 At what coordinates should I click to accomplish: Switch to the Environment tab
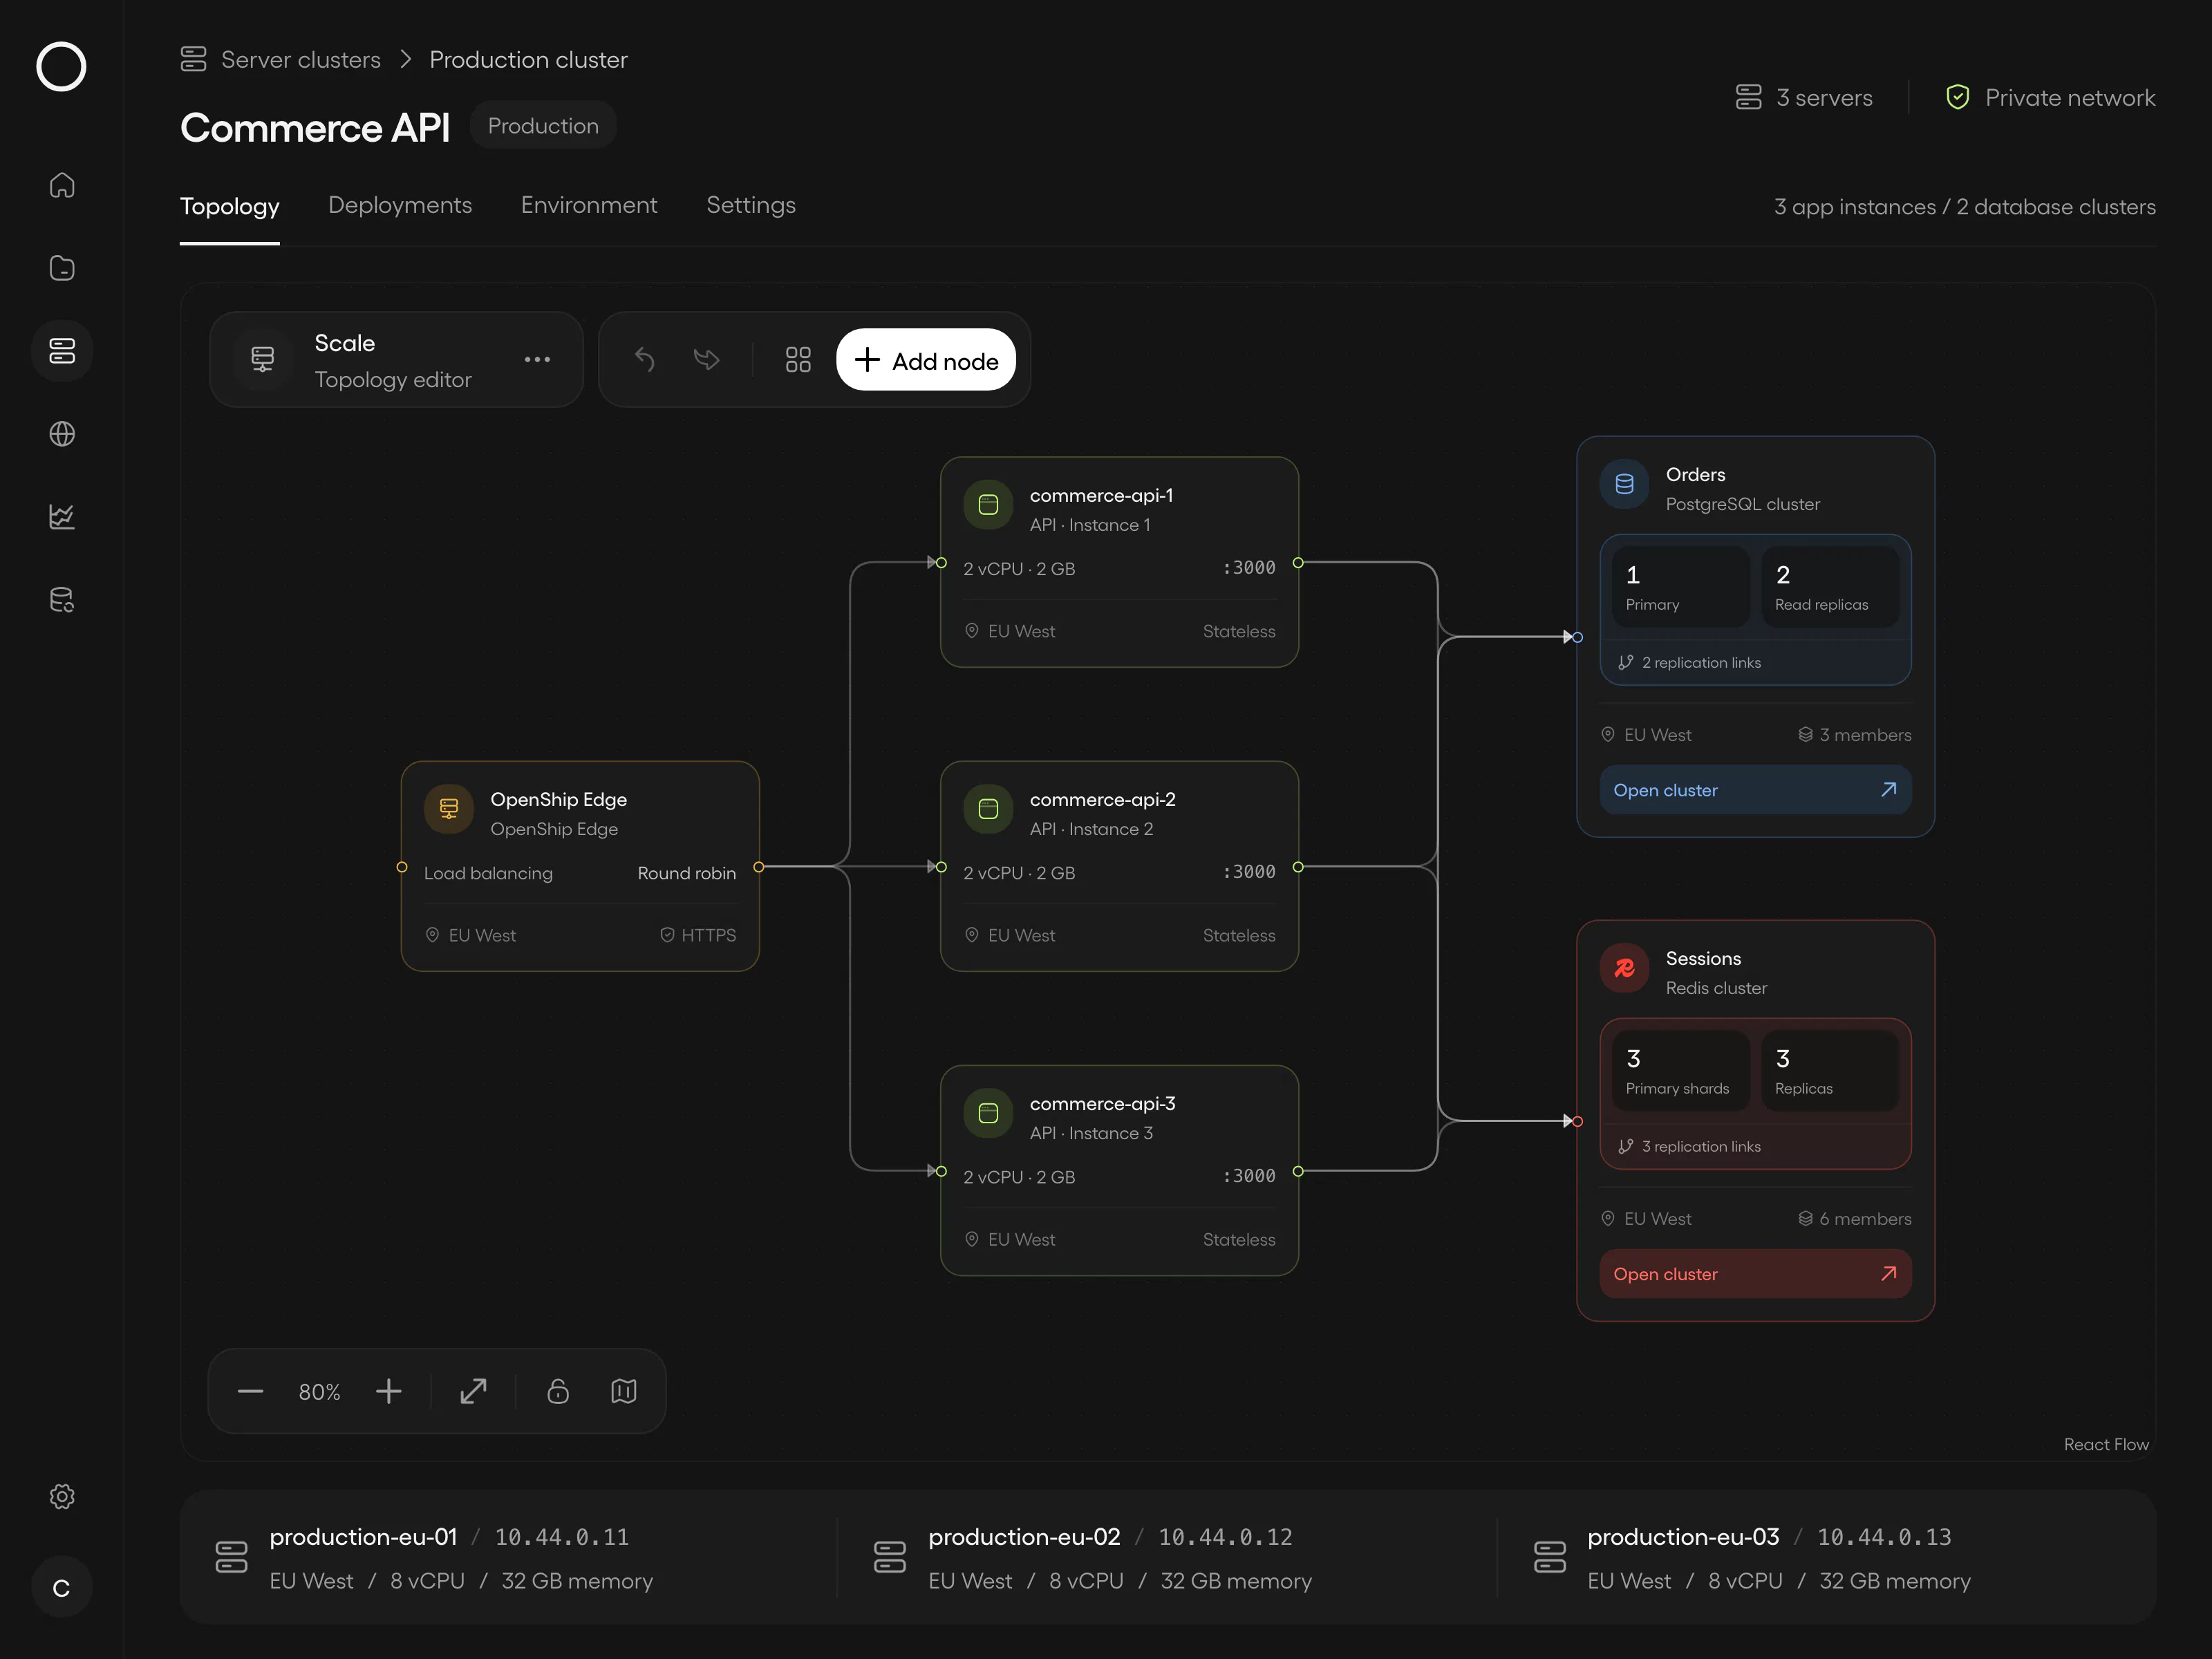pos(589,205)
